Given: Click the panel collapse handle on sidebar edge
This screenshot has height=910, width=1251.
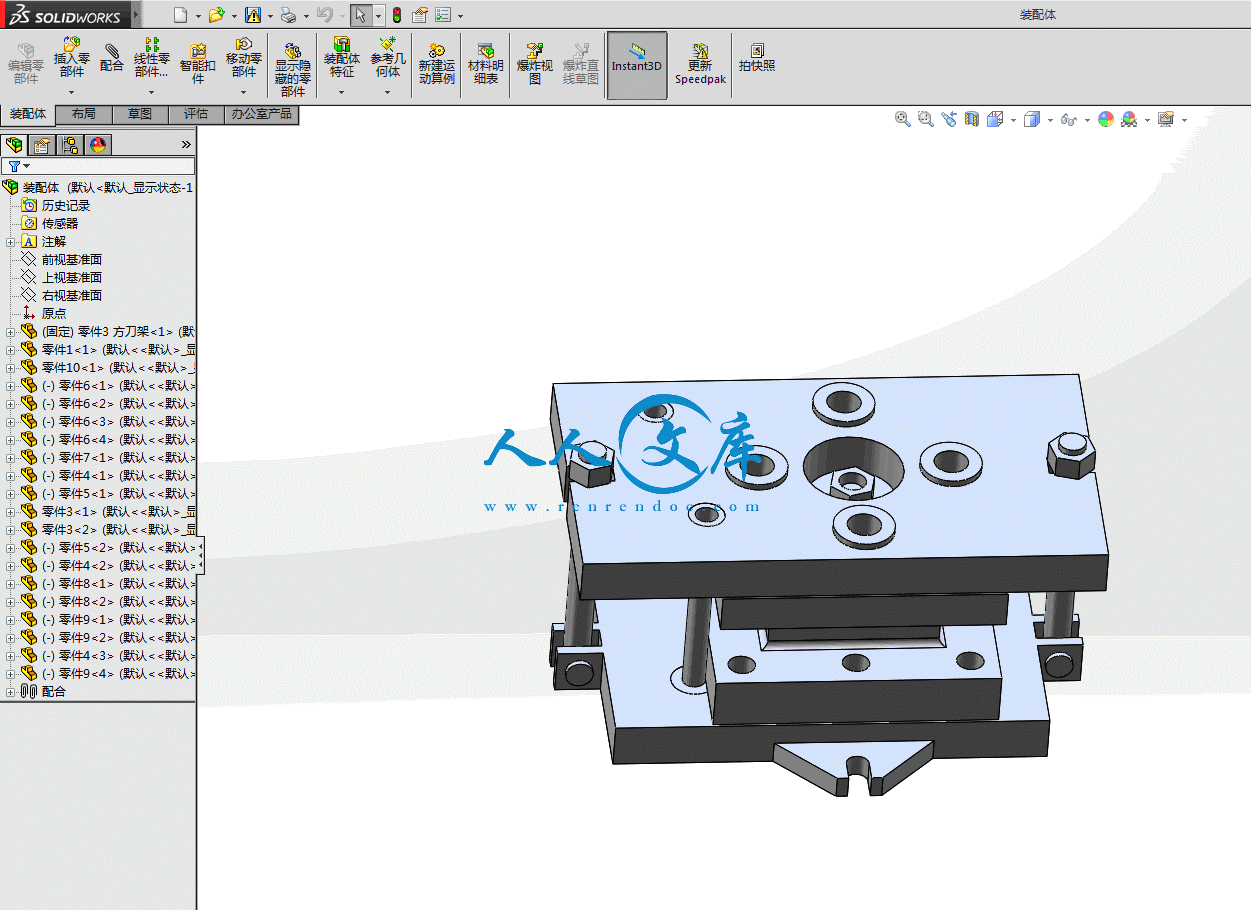Looking at the screenshot, I should point(201,557).
